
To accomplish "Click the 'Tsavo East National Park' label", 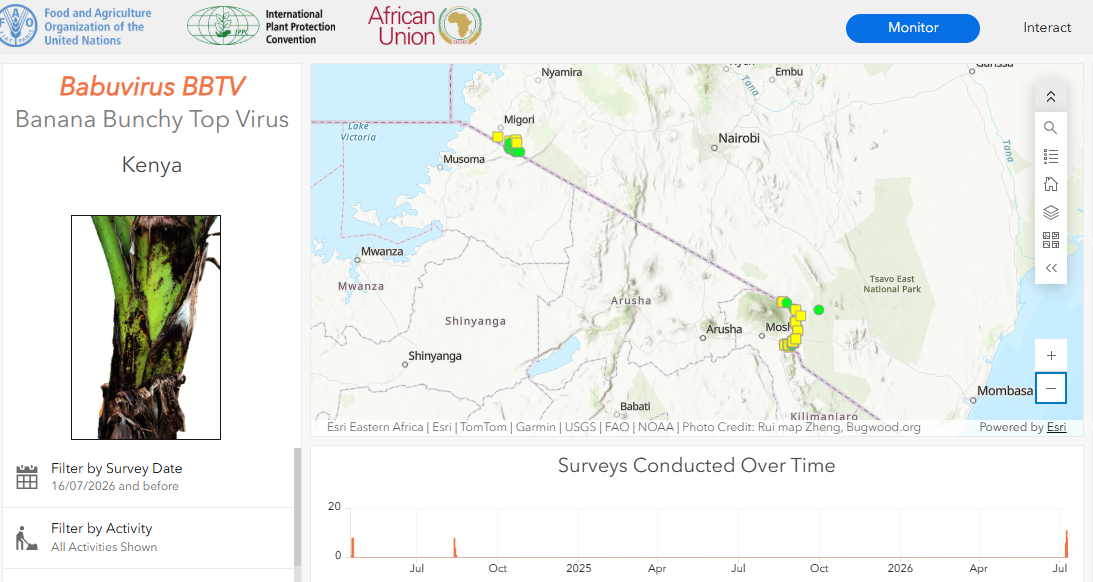I will pos(892,284).
